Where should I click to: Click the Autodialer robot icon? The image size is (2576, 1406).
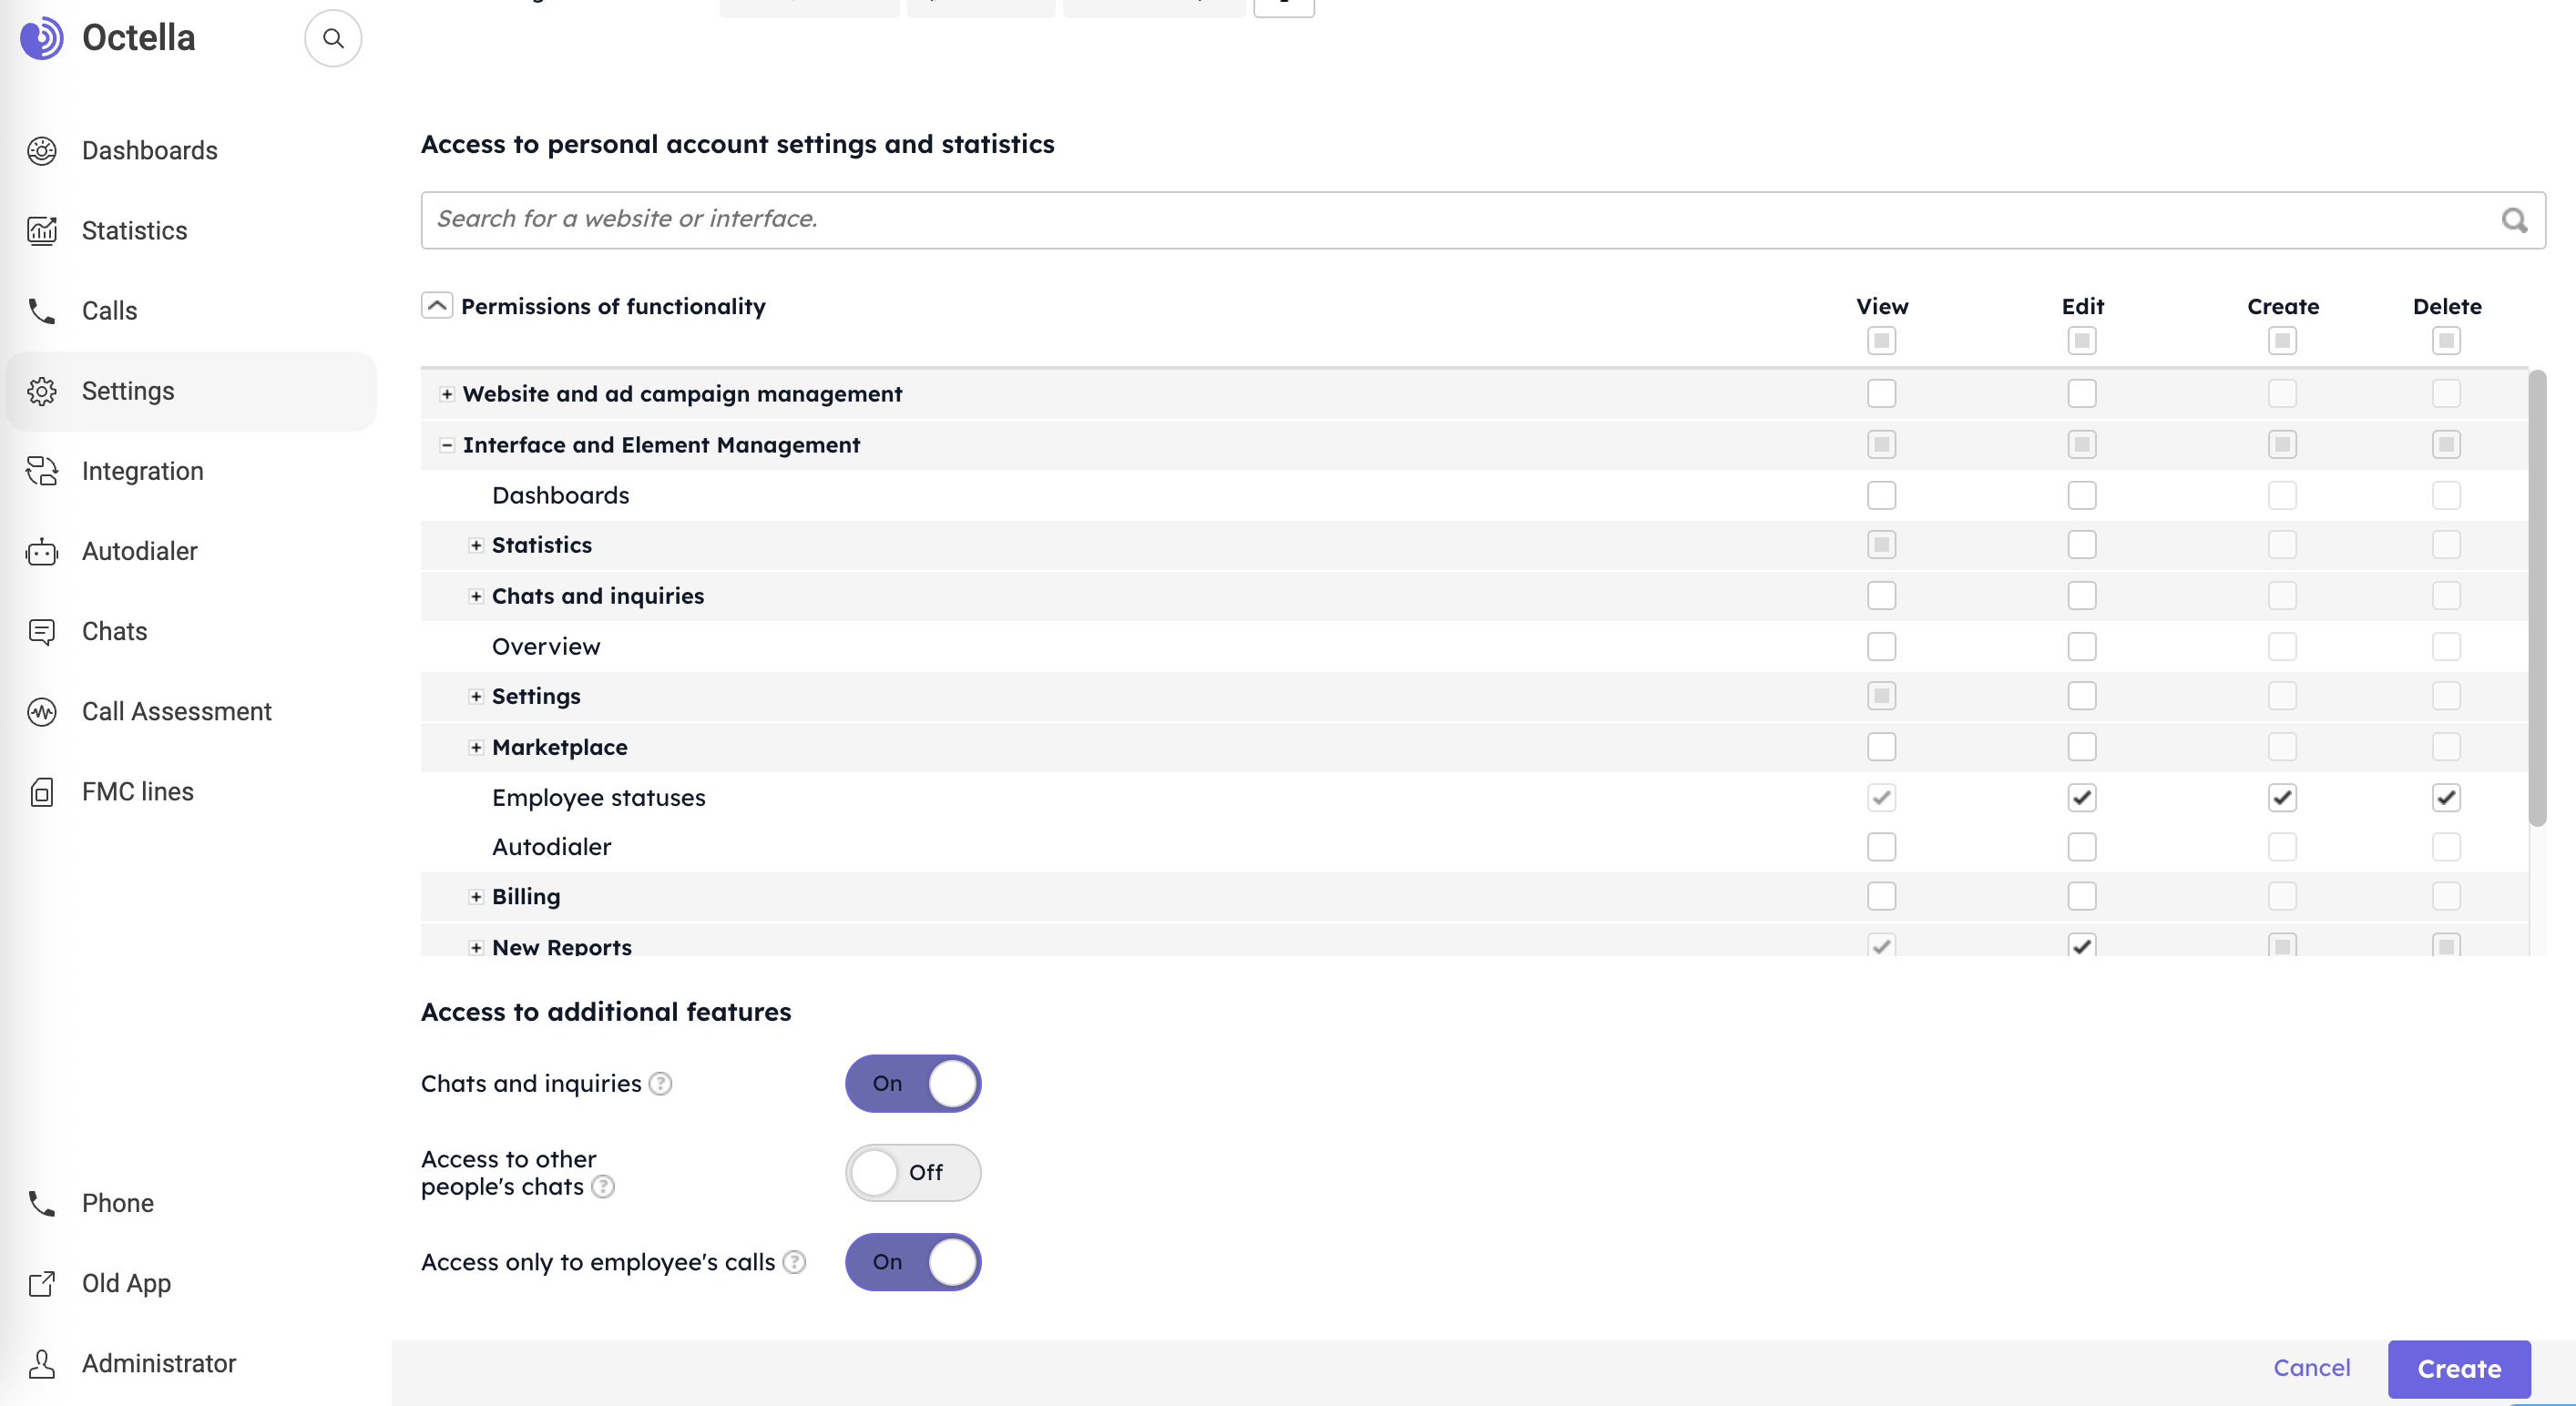click(42, 552)
